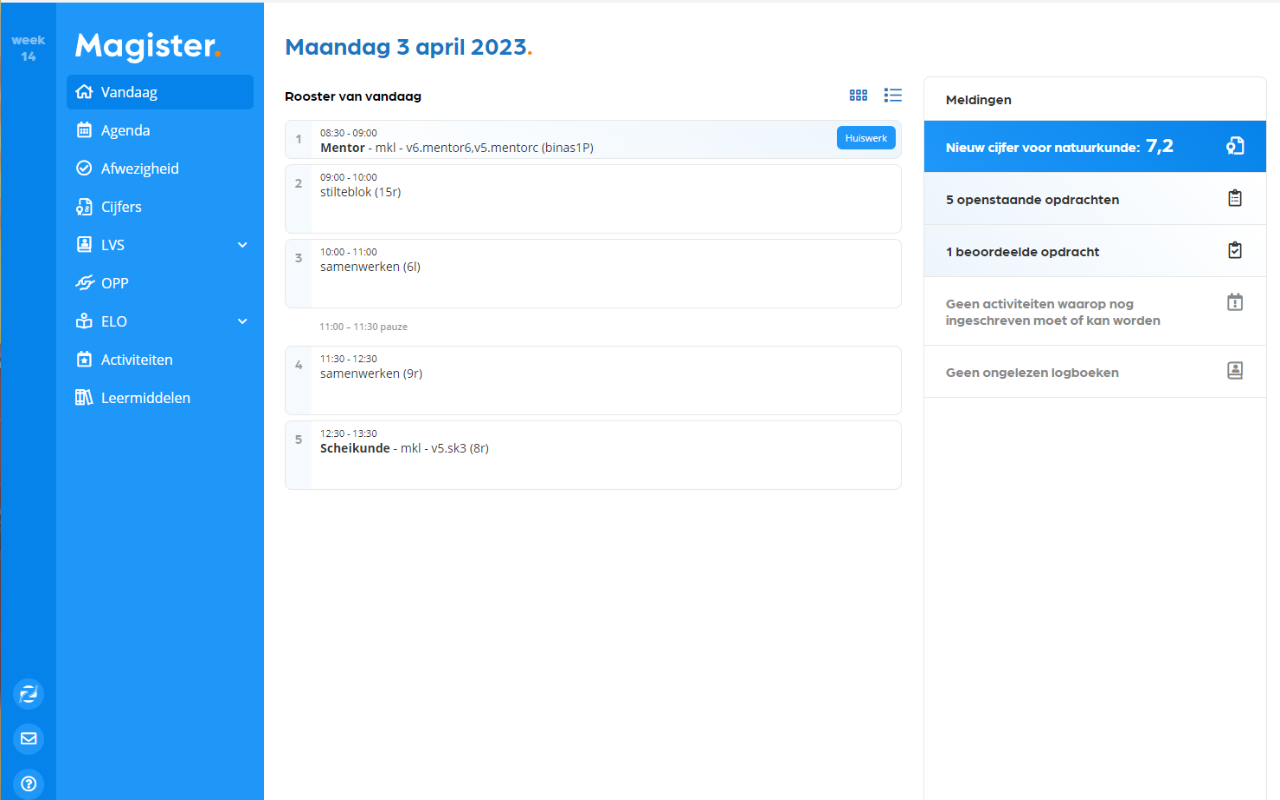Open help via the question mark icon
Image resolution: width=1280 pixels, height=800 pixels.
[28, 784]
